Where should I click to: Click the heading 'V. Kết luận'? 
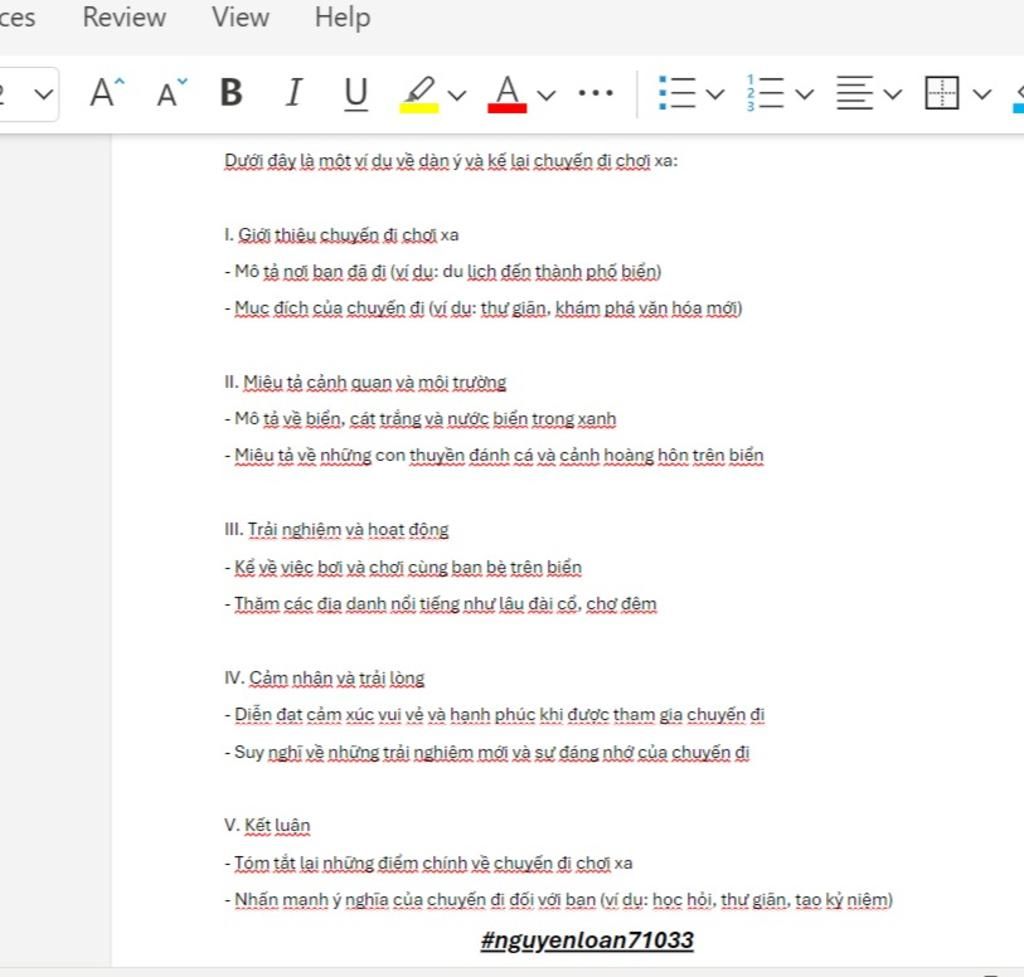(267, 825)
